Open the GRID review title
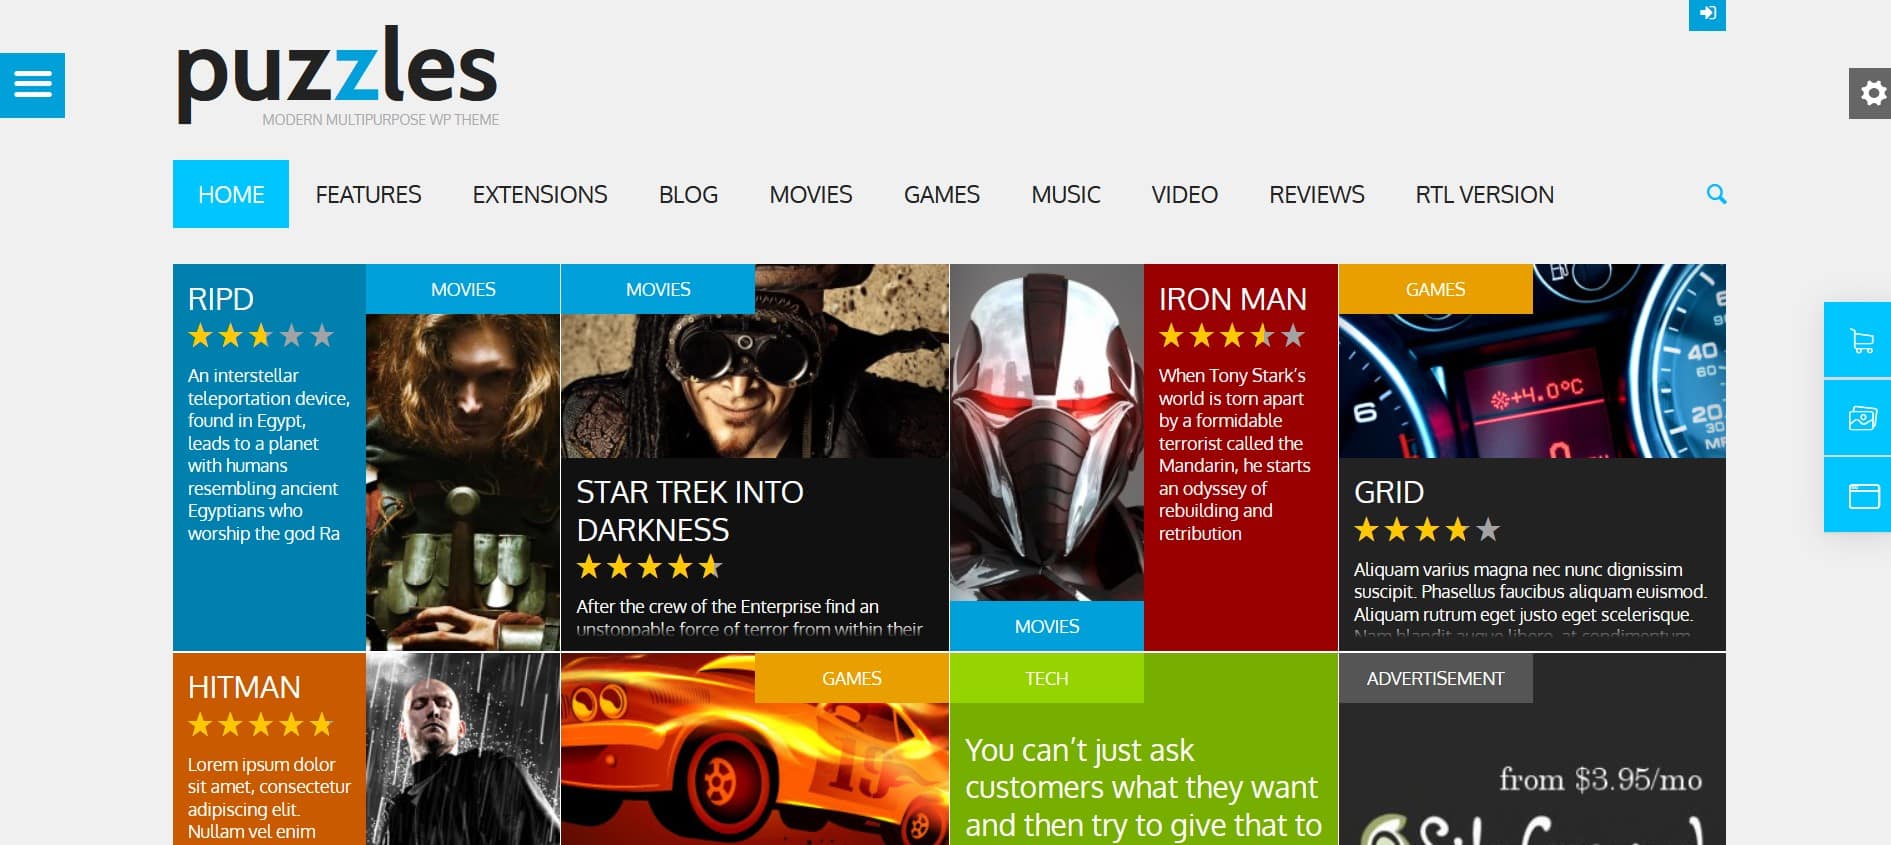Viewport: 1891px width, 845px height. click(1389, 492)
